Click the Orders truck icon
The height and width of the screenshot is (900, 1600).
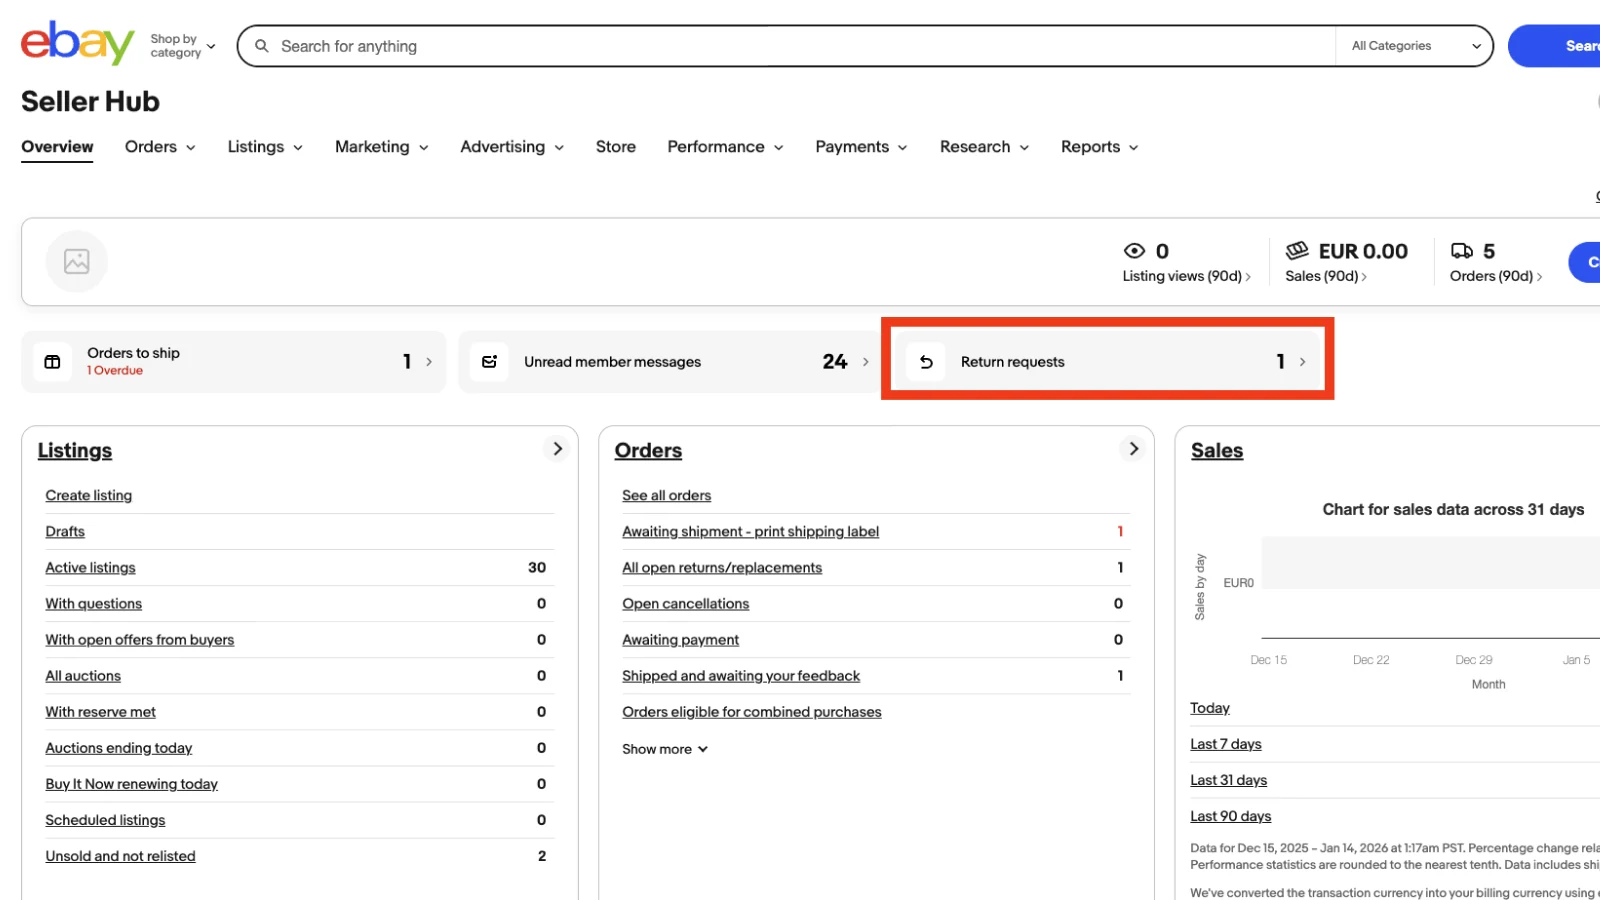point(1462,251)
